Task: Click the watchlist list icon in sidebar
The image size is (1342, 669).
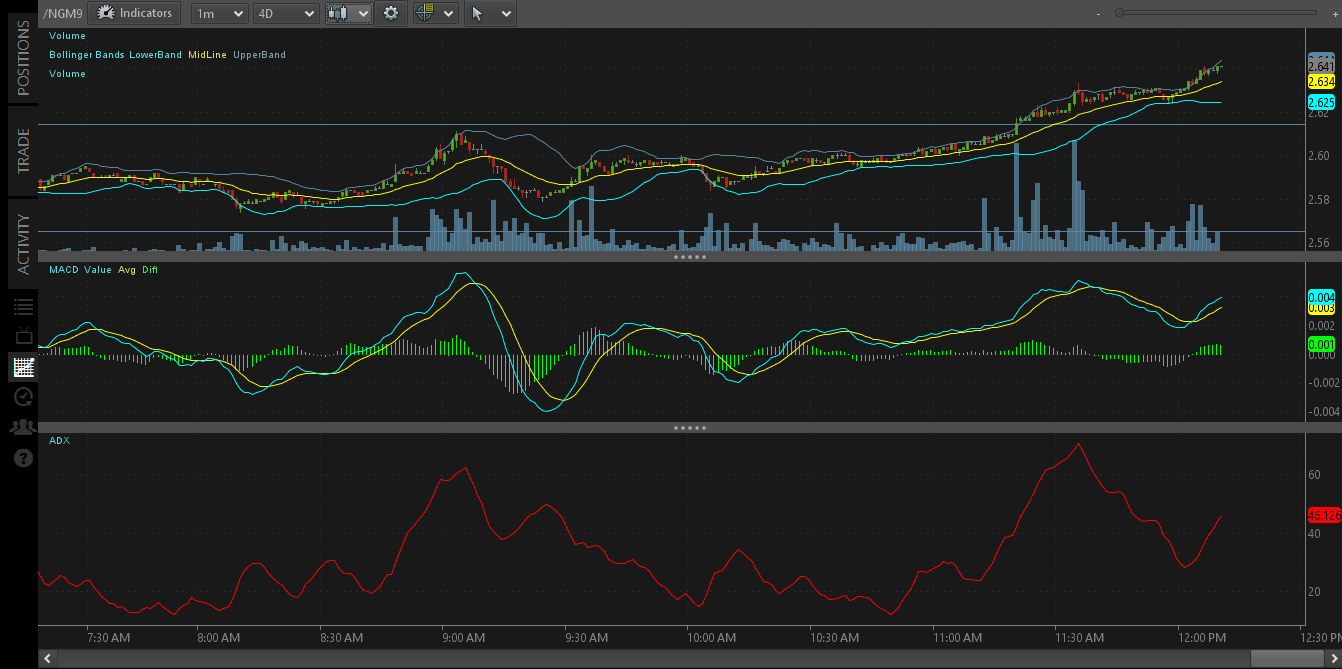Action: (23, 307)
